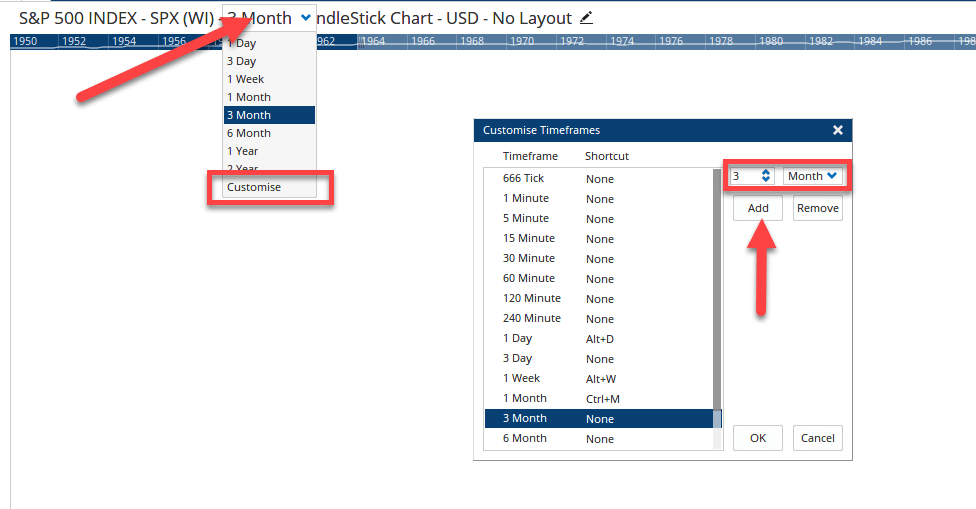
Task: Click the Shortcut column header
Action: (x=607, y=156)
